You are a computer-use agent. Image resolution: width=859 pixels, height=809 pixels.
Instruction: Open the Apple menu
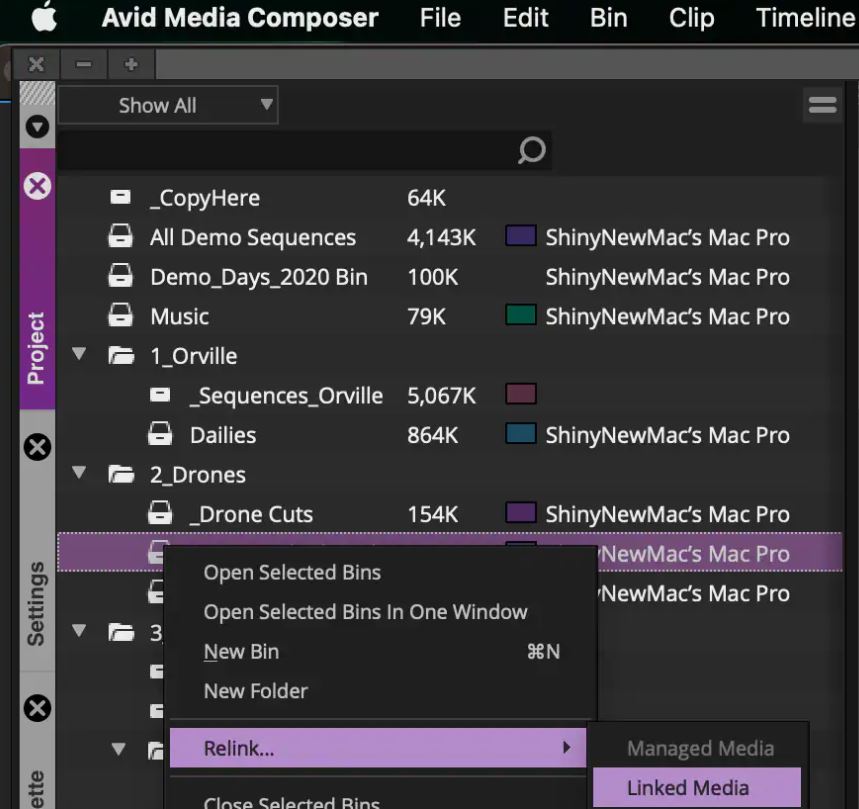tap(44, 16)
